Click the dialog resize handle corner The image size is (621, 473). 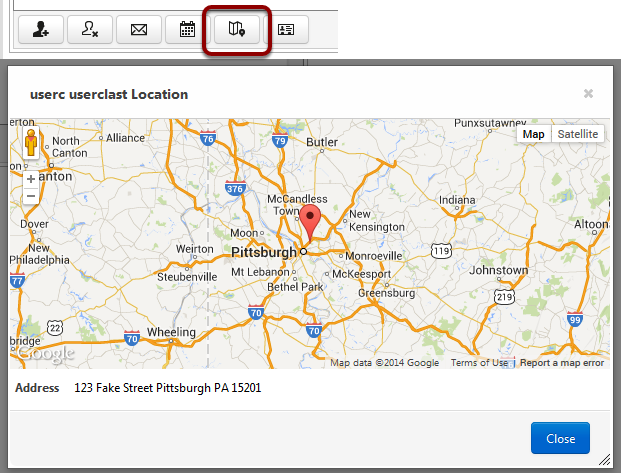coord(604,460)
